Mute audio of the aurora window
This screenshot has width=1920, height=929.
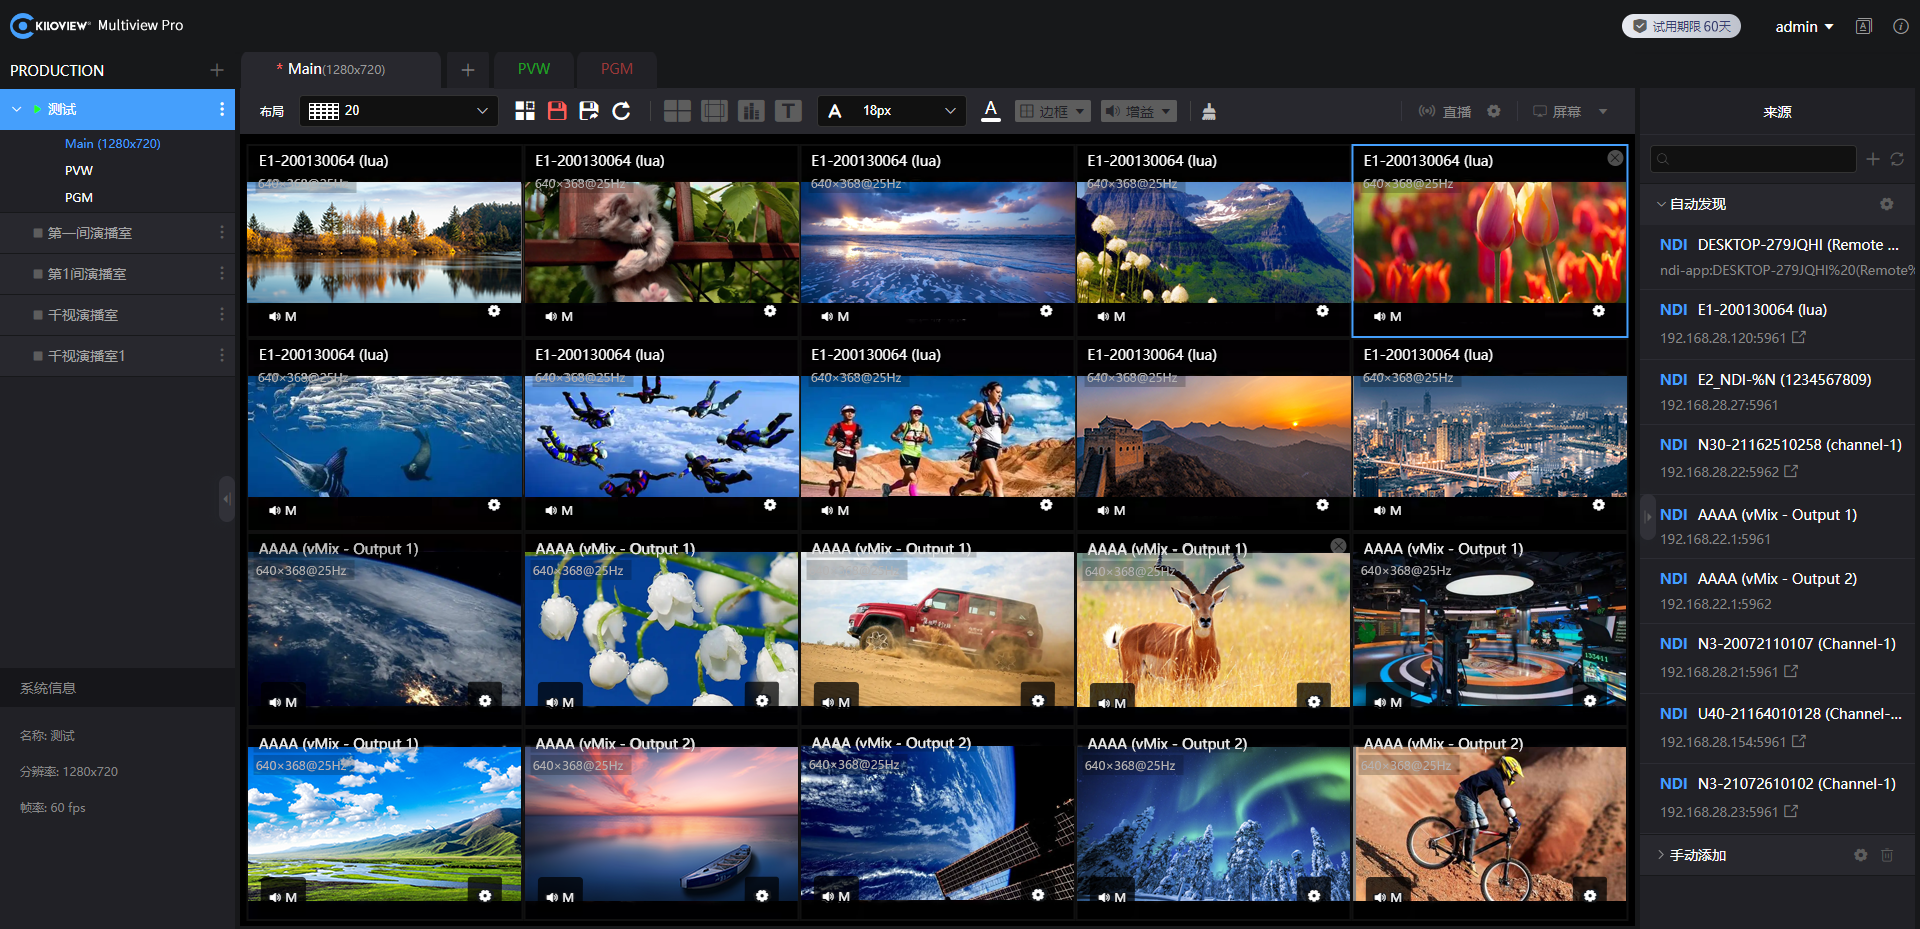[x=1104, y=897]
